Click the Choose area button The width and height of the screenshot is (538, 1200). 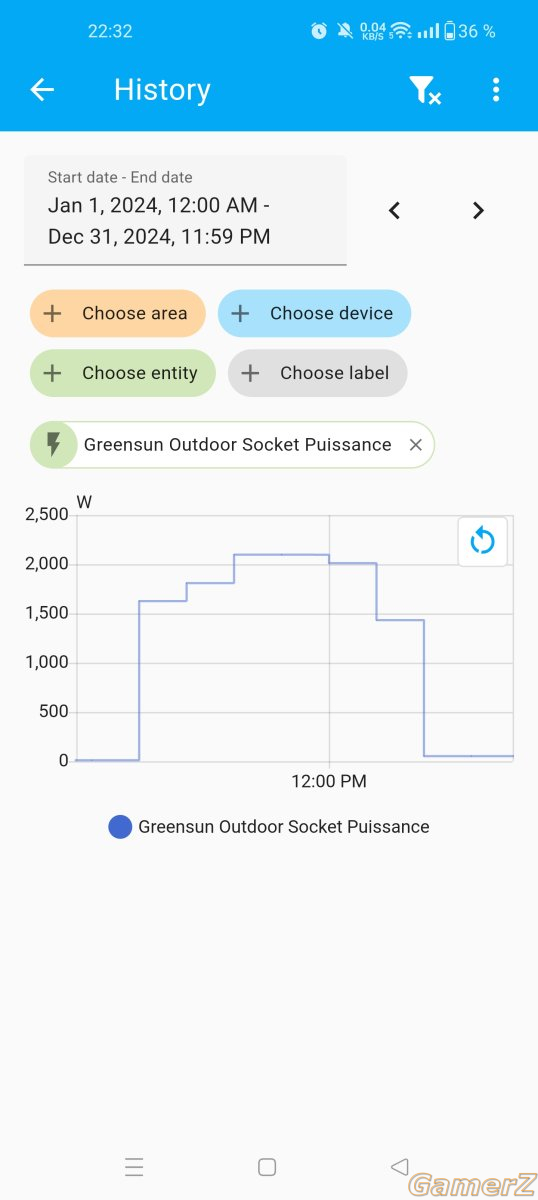[x=117, y=313]
